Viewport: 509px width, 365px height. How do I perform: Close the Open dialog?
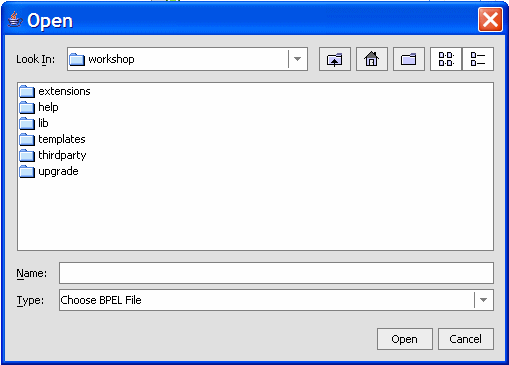(490, 20)
